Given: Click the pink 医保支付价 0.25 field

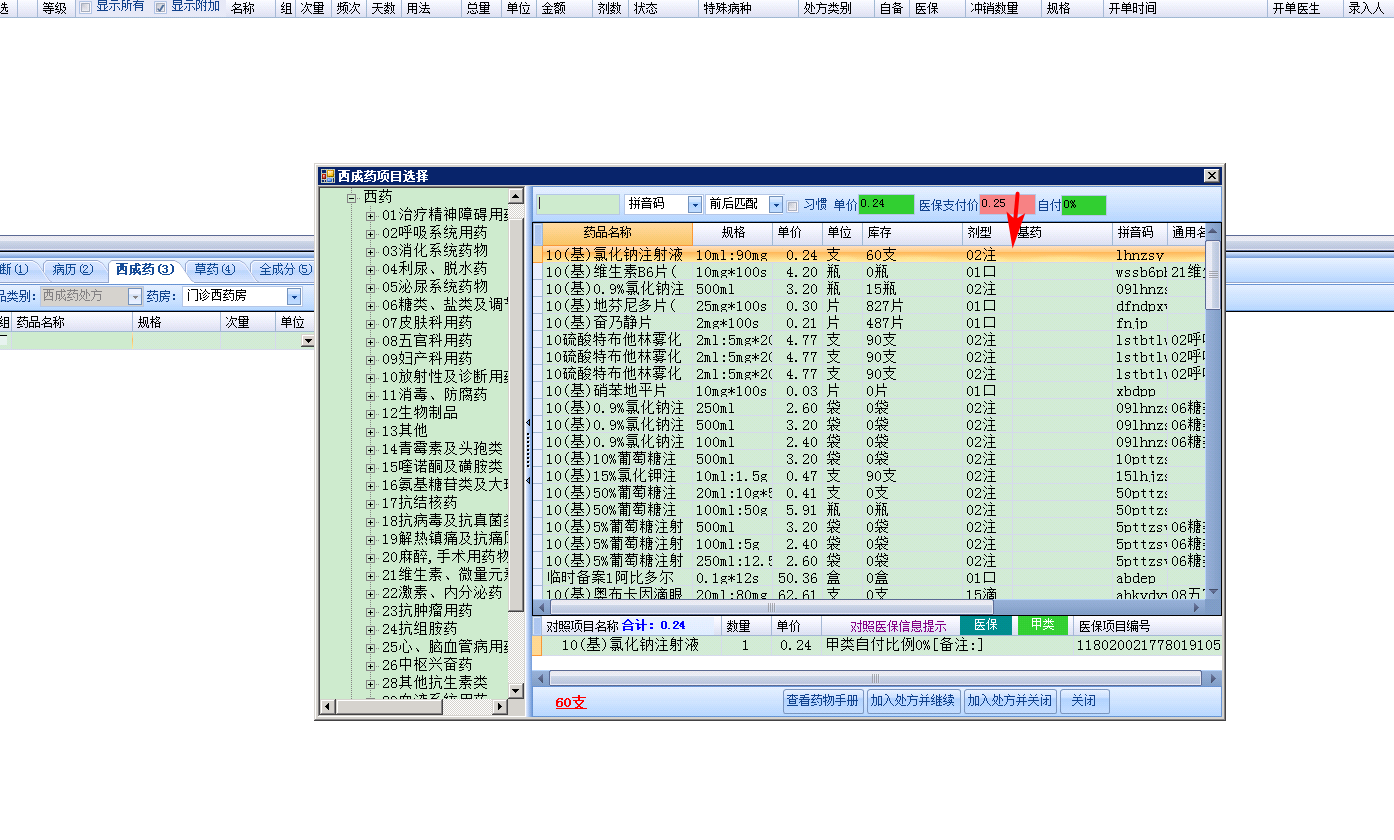Looking at the screenshot, I should 1005,204.
